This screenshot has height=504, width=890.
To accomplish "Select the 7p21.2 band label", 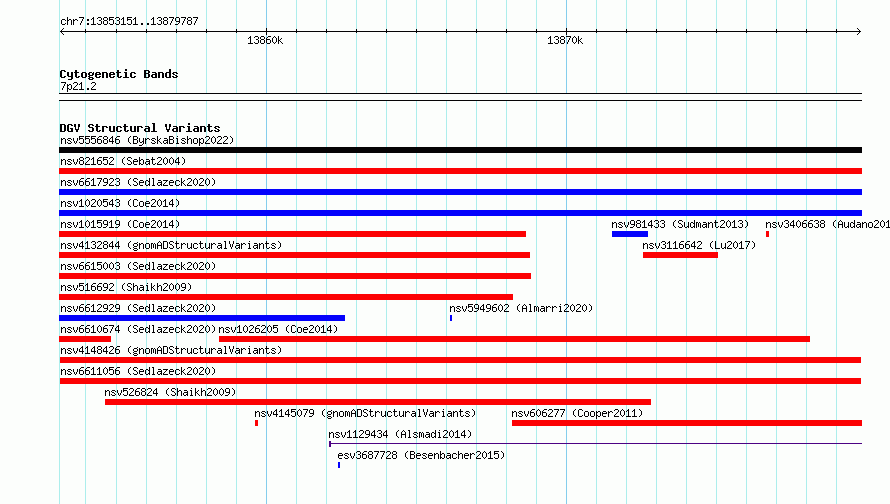I will 78,86.
